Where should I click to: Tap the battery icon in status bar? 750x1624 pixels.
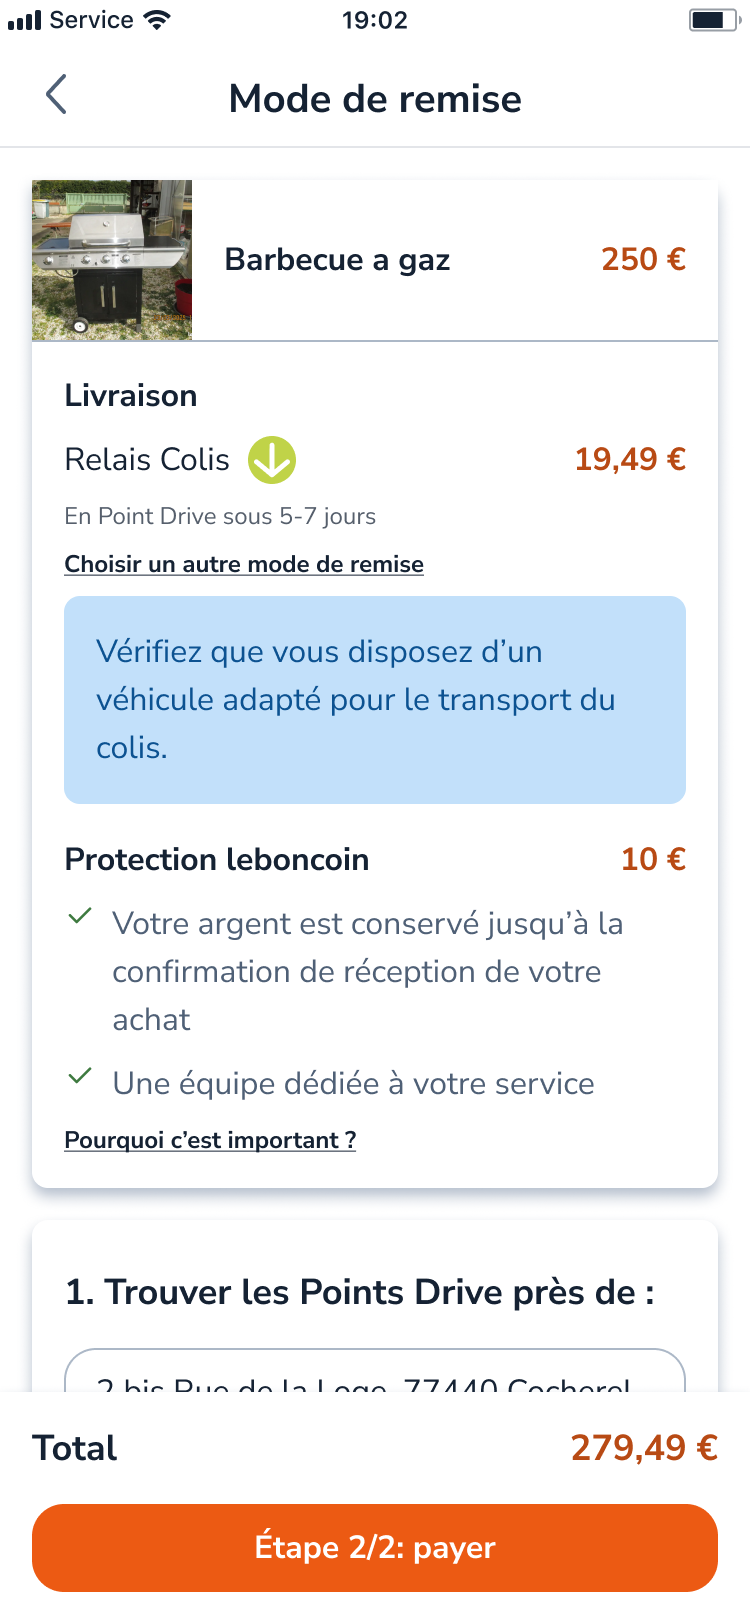pyautogui.click(x=713, y=20)
